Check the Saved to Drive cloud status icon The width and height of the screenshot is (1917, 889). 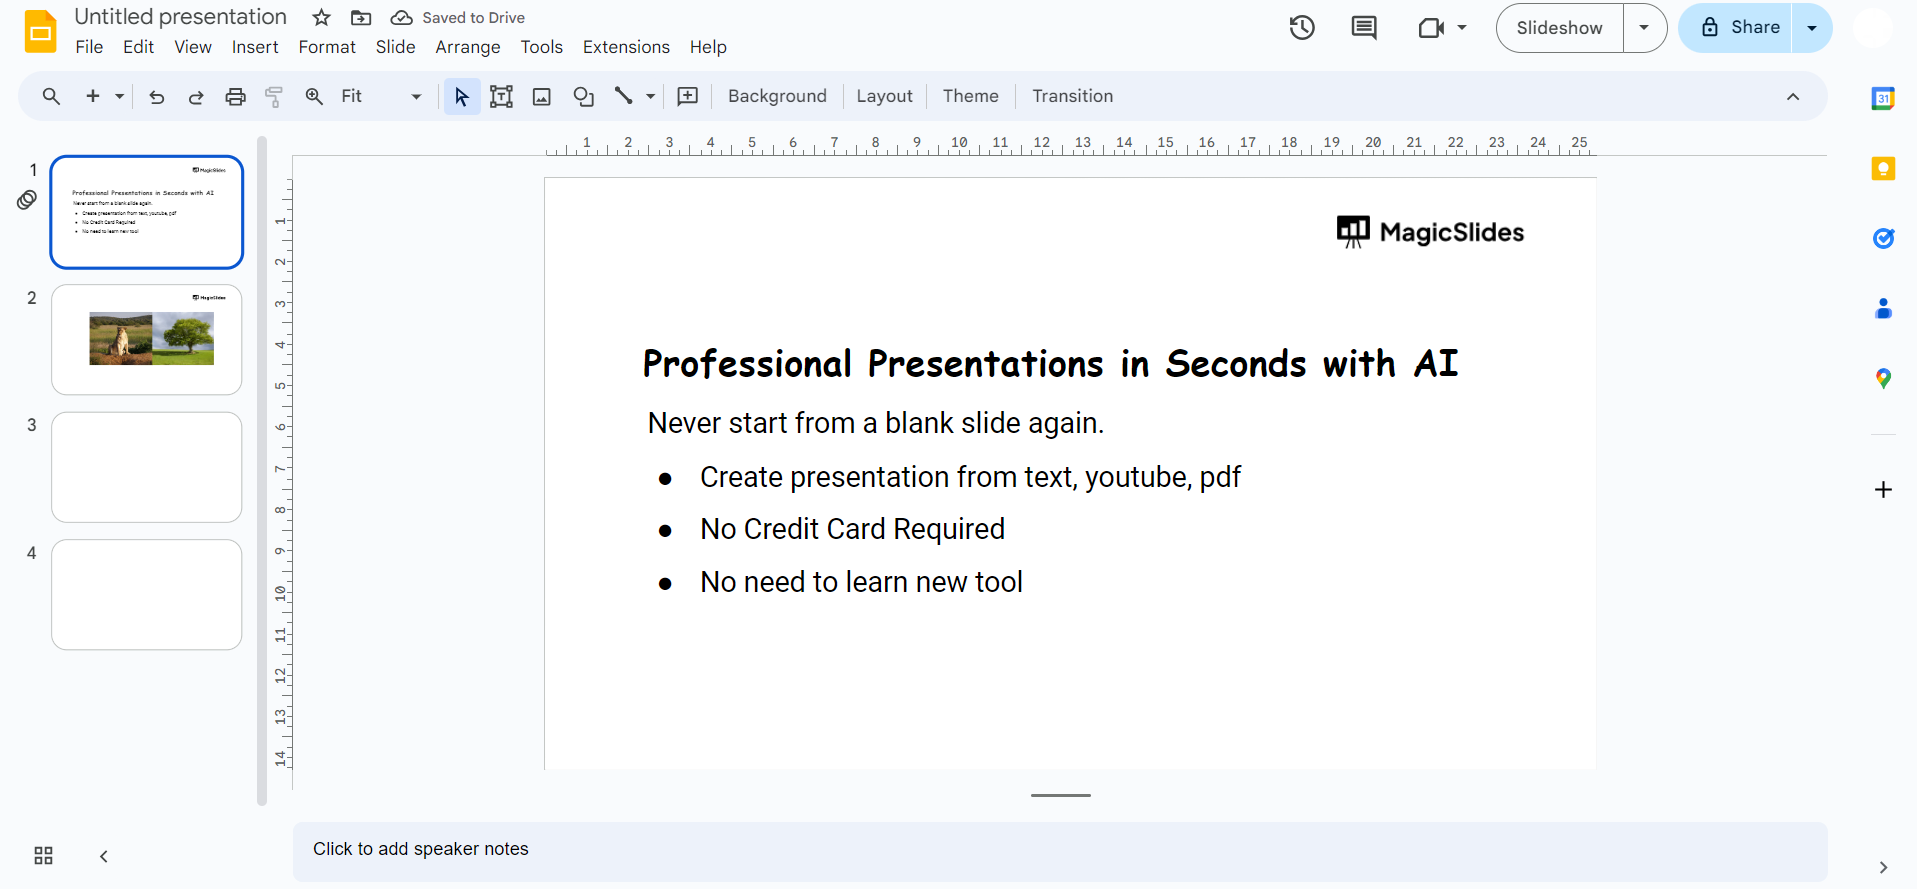click(x=401, y=17)
